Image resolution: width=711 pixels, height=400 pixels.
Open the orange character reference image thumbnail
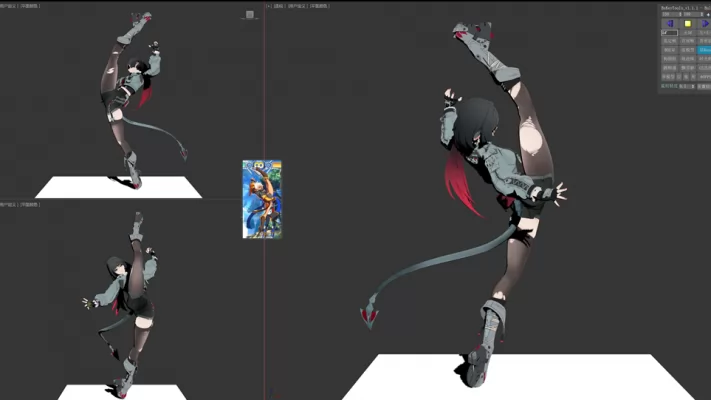pos(262,199)
